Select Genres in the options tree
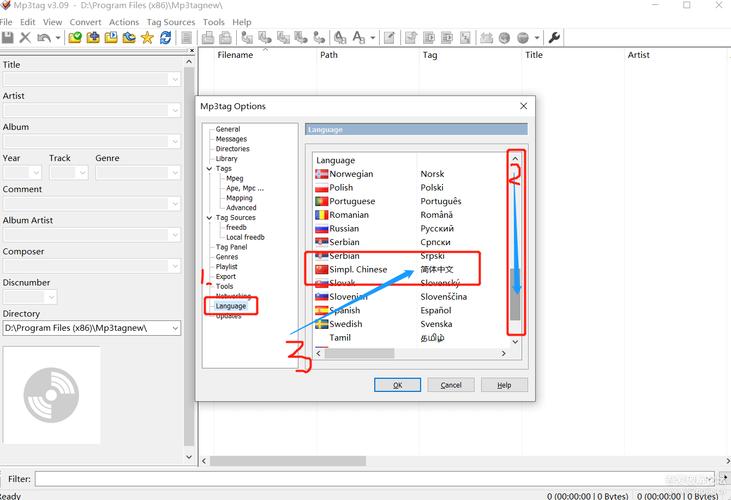This screenshot has width=731, height=500. tap(227, 257)
